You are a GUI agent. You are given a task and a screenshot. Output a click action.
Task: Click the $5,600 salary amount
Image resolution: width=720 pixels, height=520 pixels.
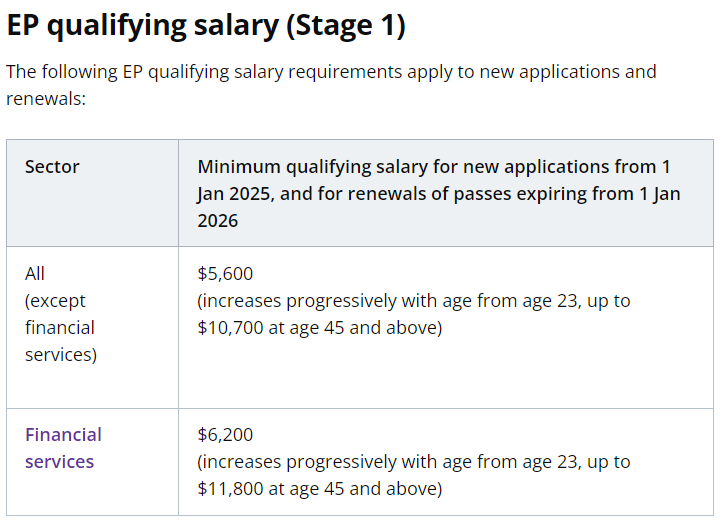coord(225,273)
